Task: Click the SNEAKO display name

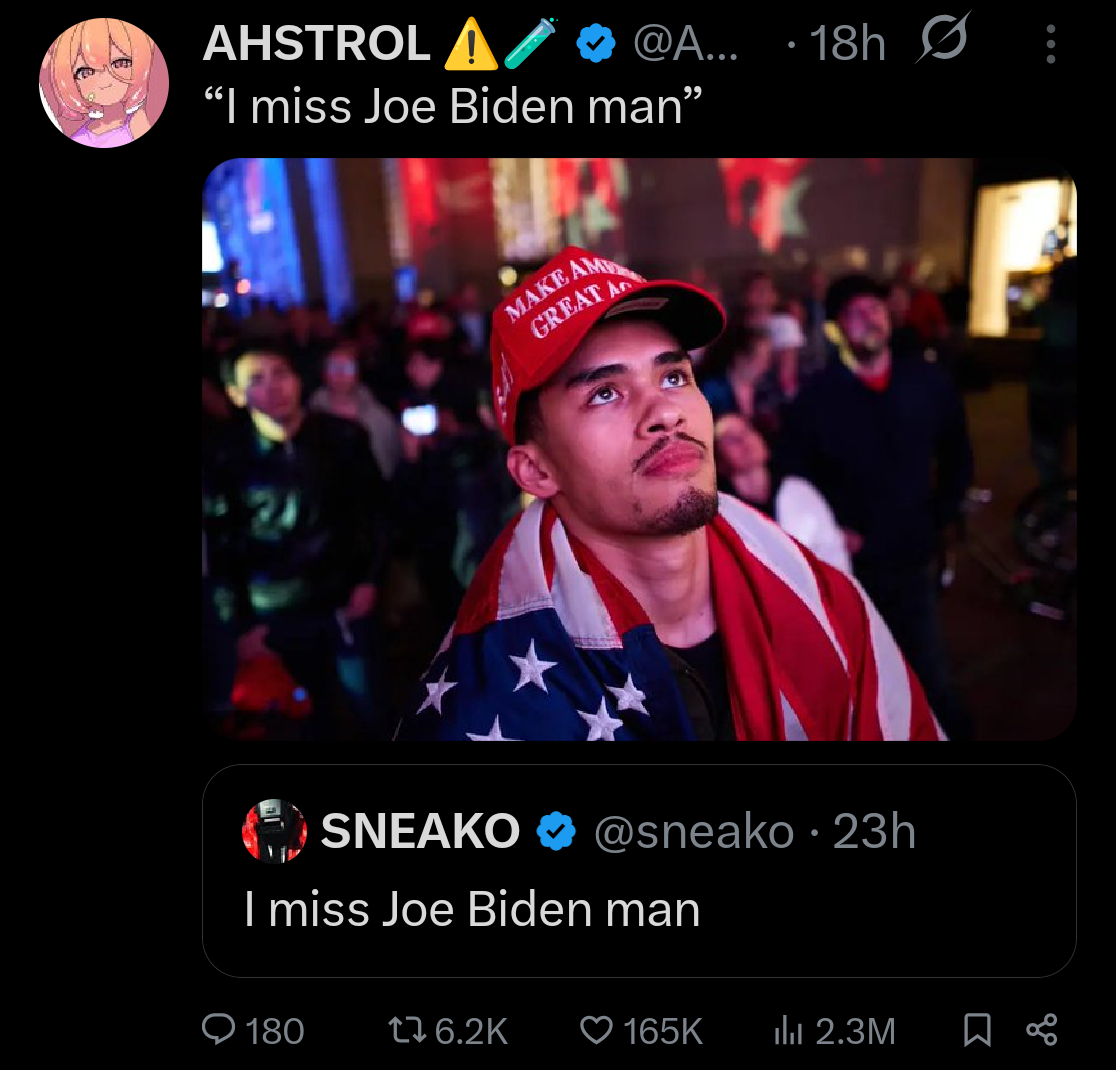Action: point(420,831)
